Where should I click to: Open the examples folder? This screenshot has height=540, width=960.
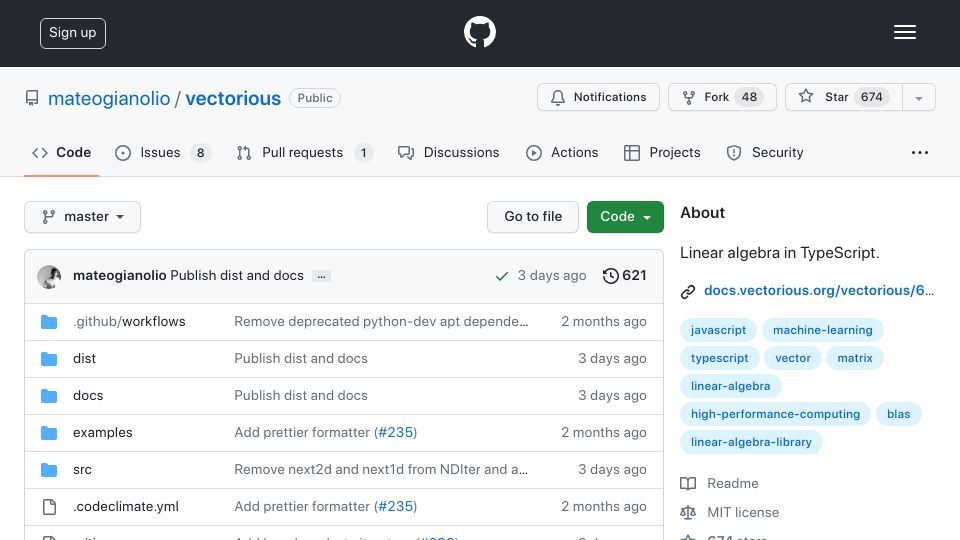coord(103,432)
